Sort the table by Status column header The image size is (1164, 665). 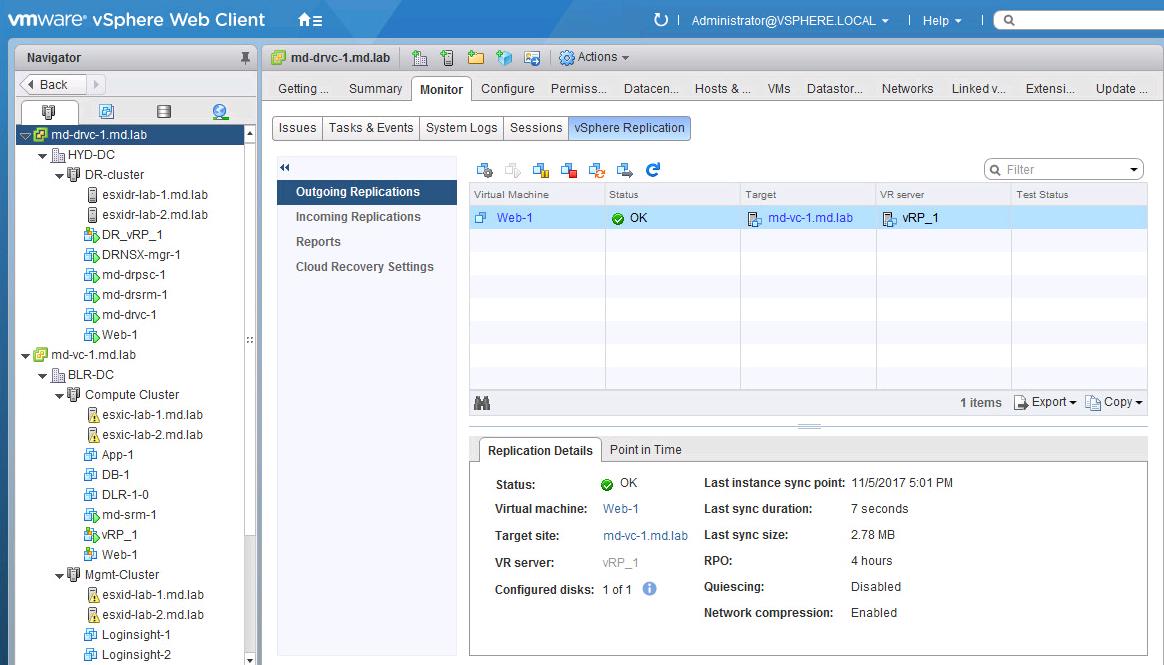pyautogui.click(x=672, y=194)
